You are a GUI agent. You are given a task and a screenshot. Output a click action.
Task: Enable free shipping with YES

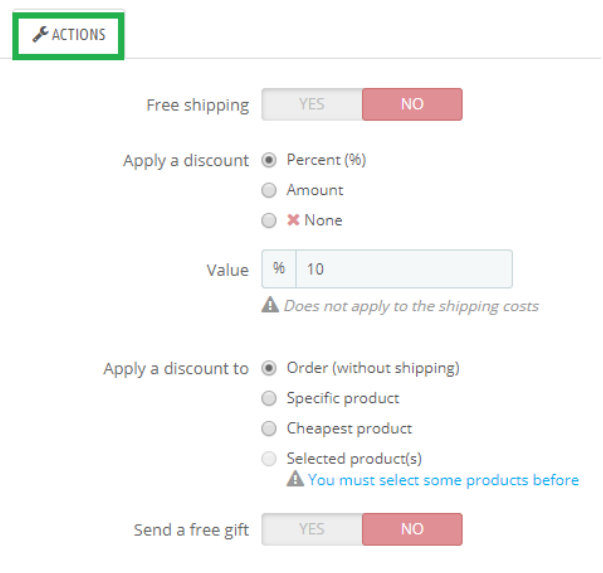point(312,104)
